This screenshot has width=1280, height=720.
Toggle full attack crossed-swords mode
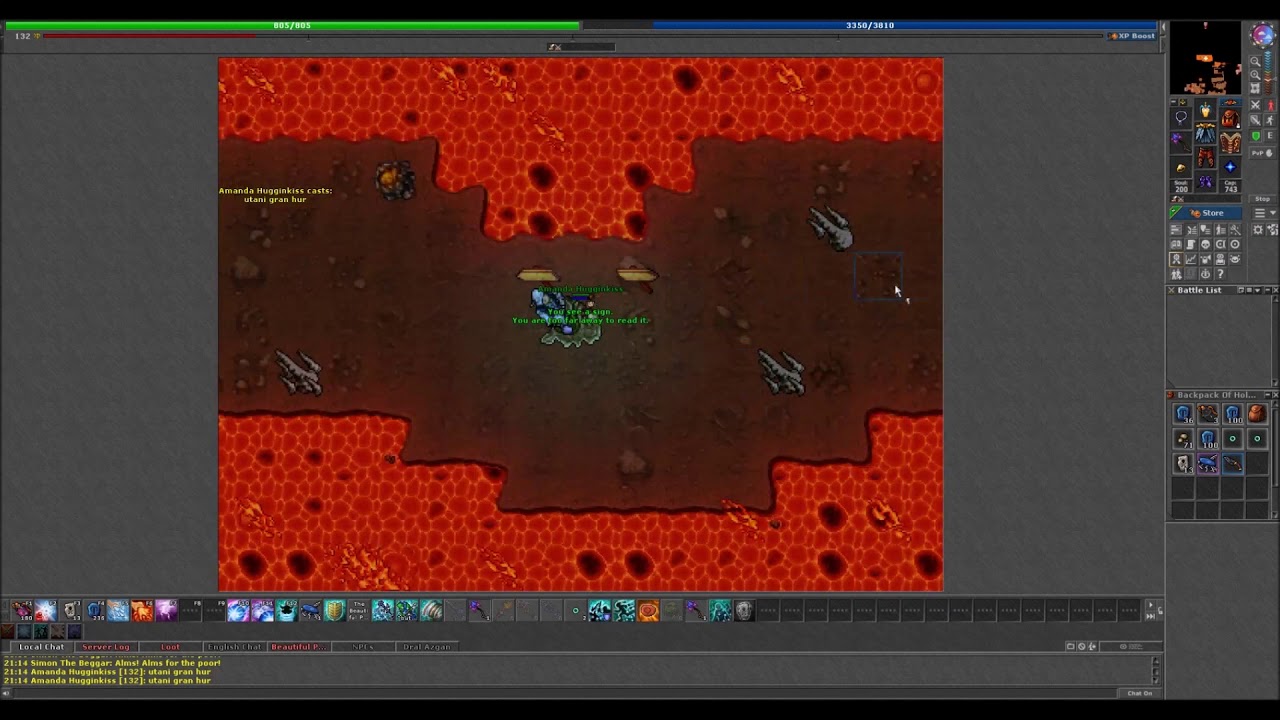(1255, 104)
